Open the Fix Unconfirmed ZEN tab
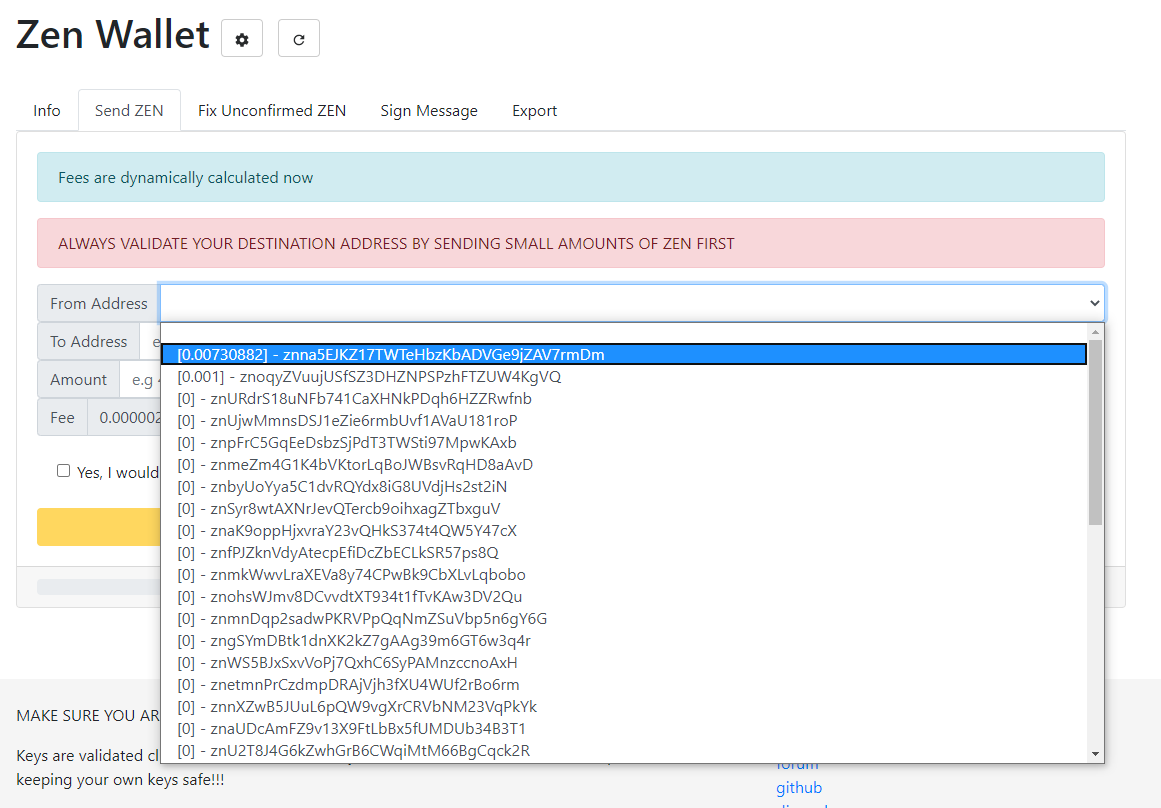The width and height of the screenshot is (1161, 808). tap(272, 110)
